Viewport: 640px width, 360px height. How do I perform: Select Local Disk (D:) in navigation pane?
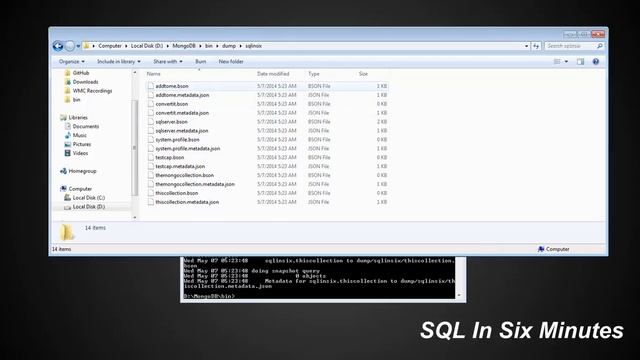coord(89,207)
